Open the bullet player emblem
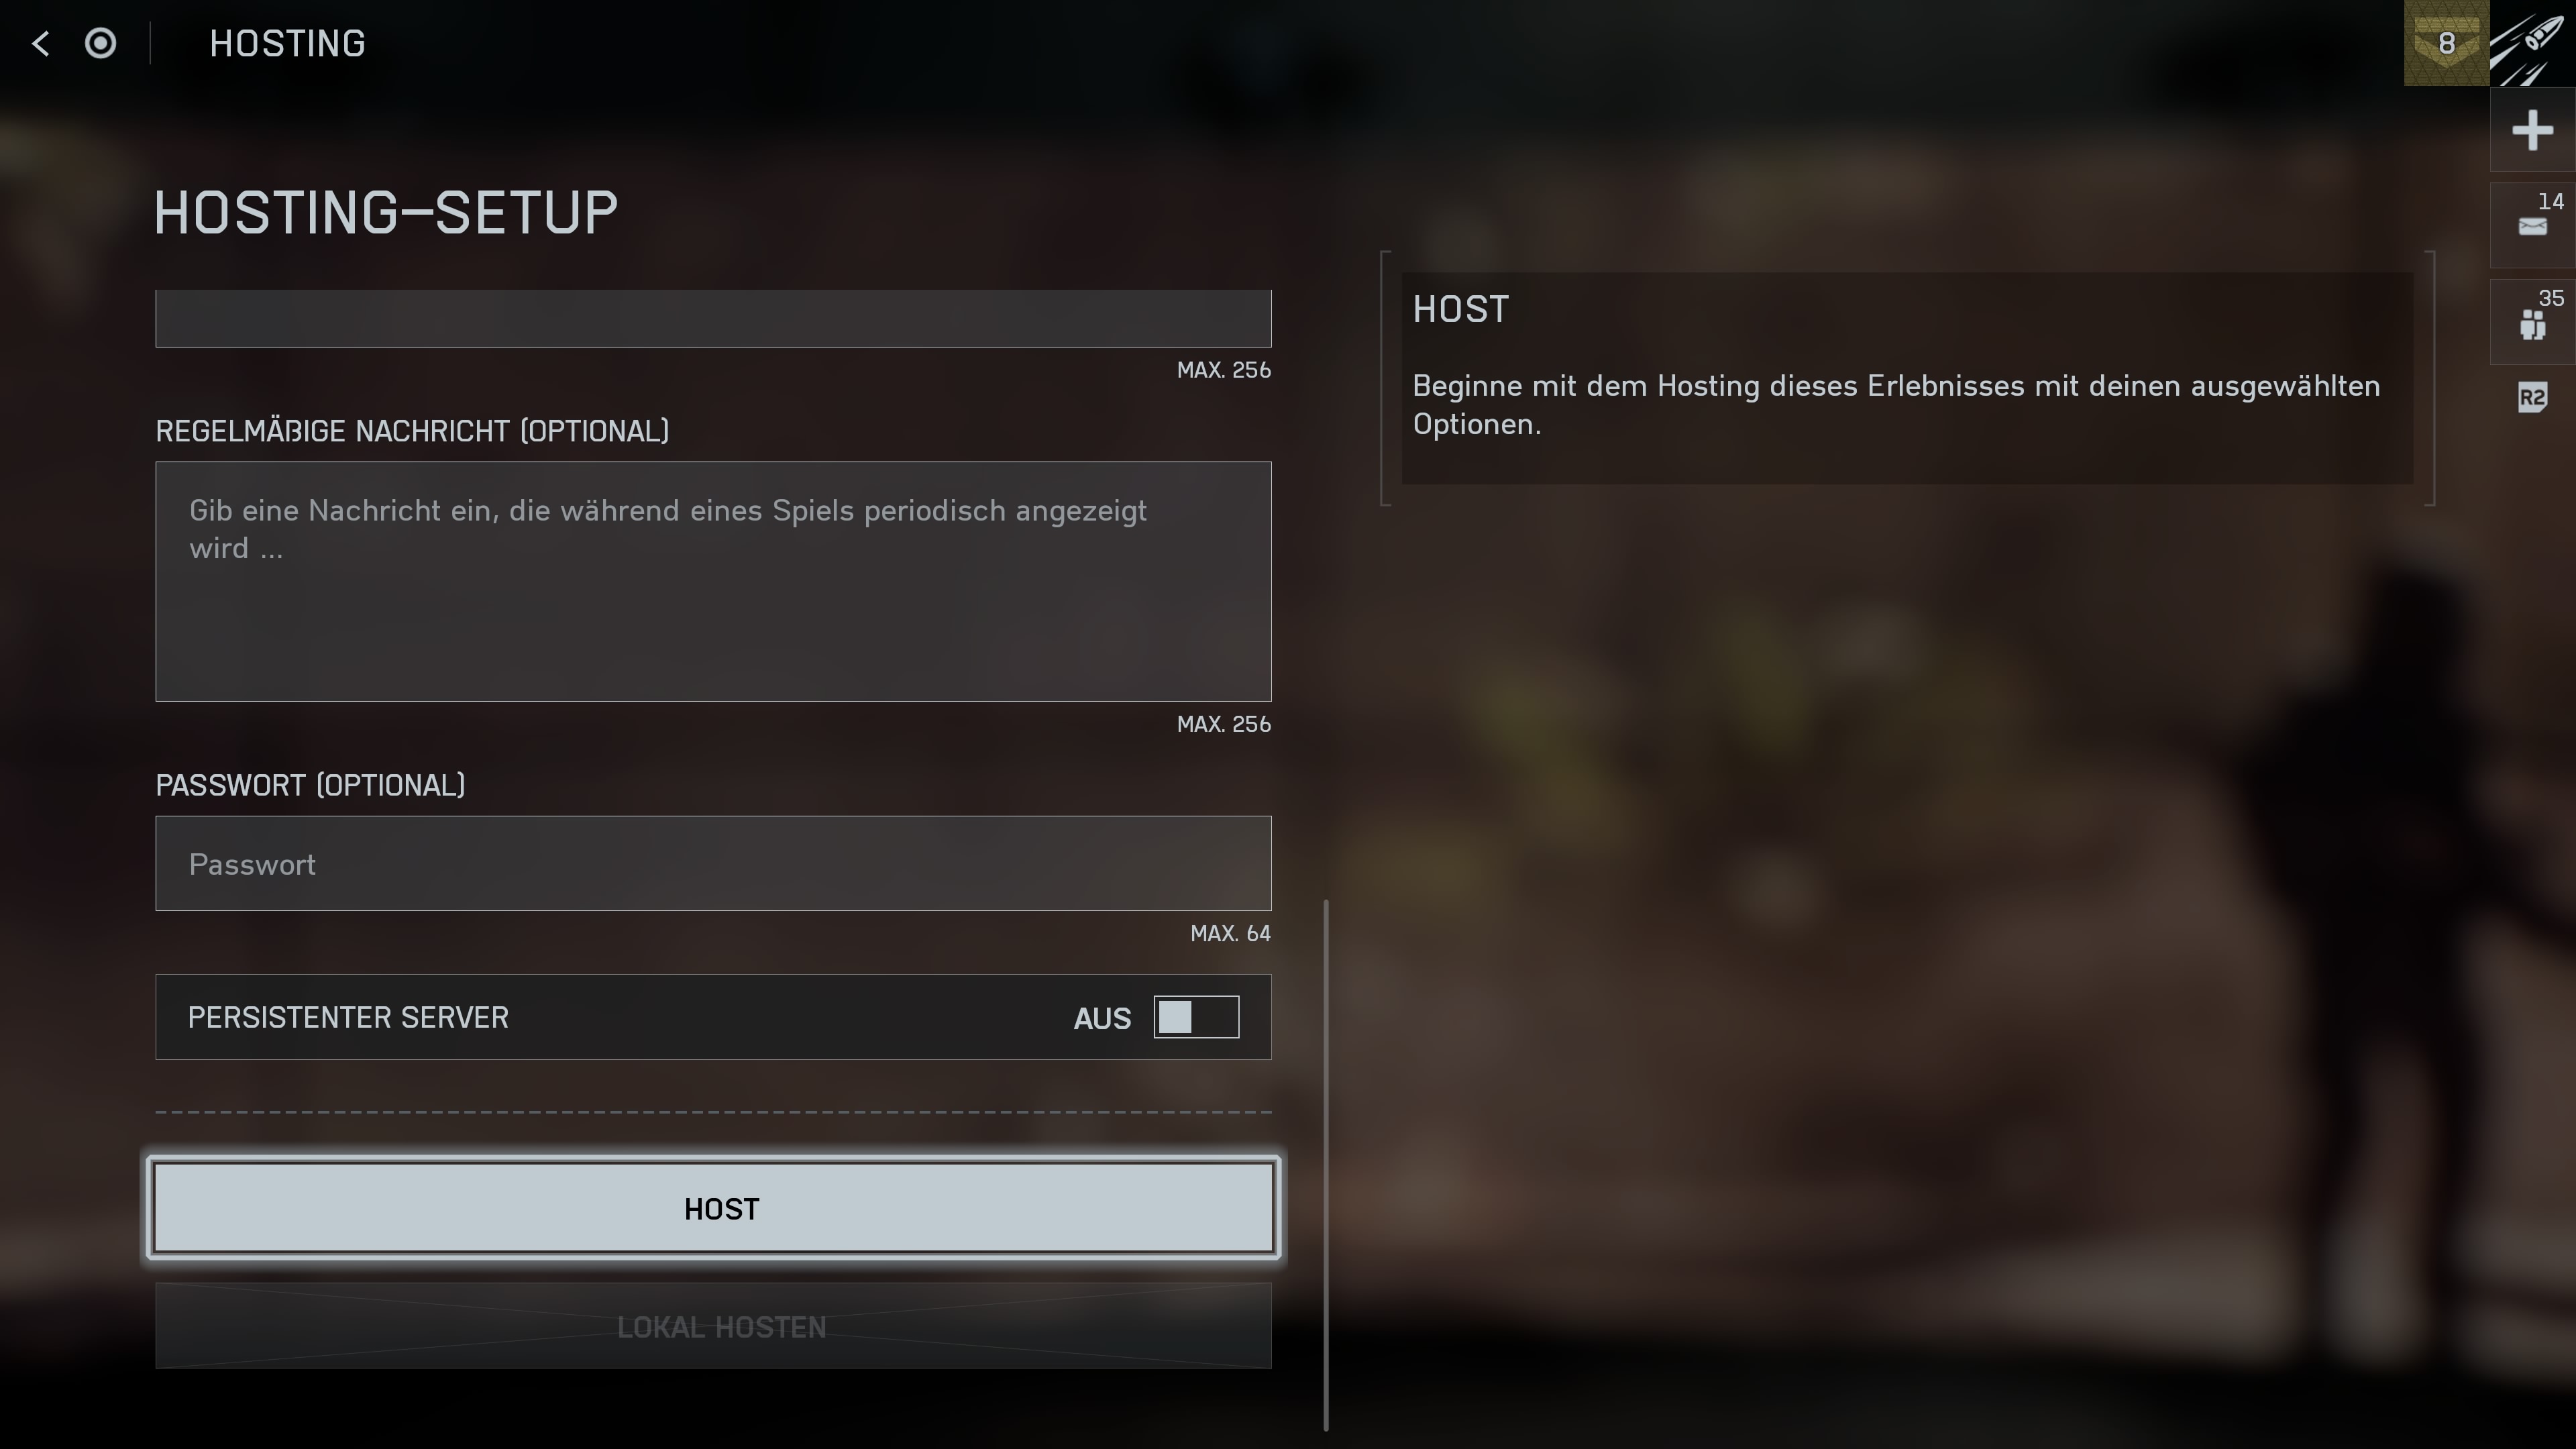 click(x=2532, y=43)
